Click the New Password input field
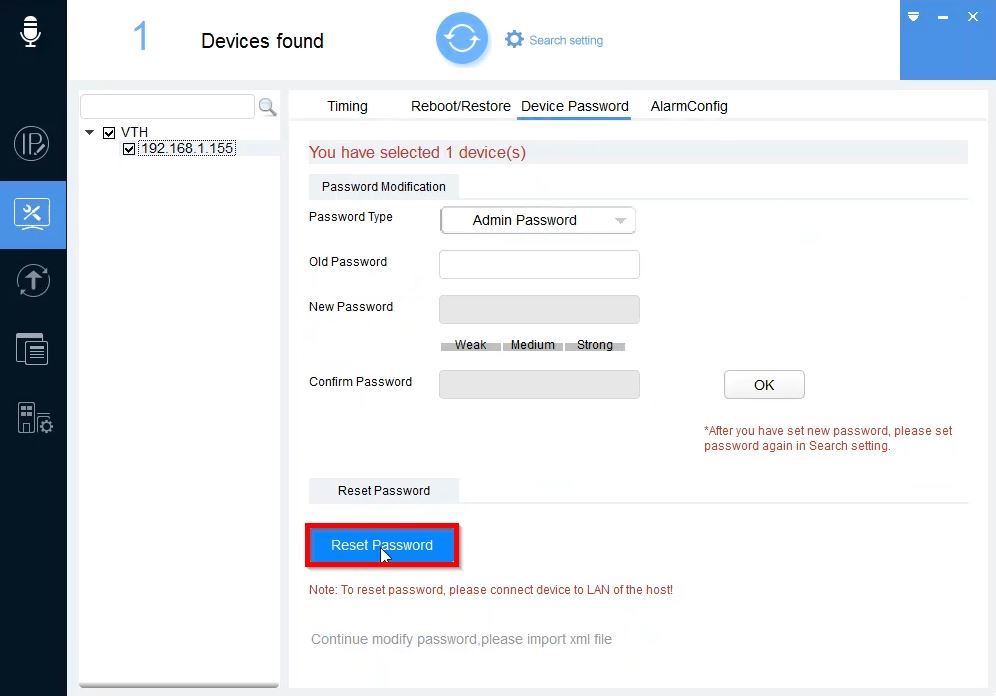 pyautogui.click(x=539, y=309)
